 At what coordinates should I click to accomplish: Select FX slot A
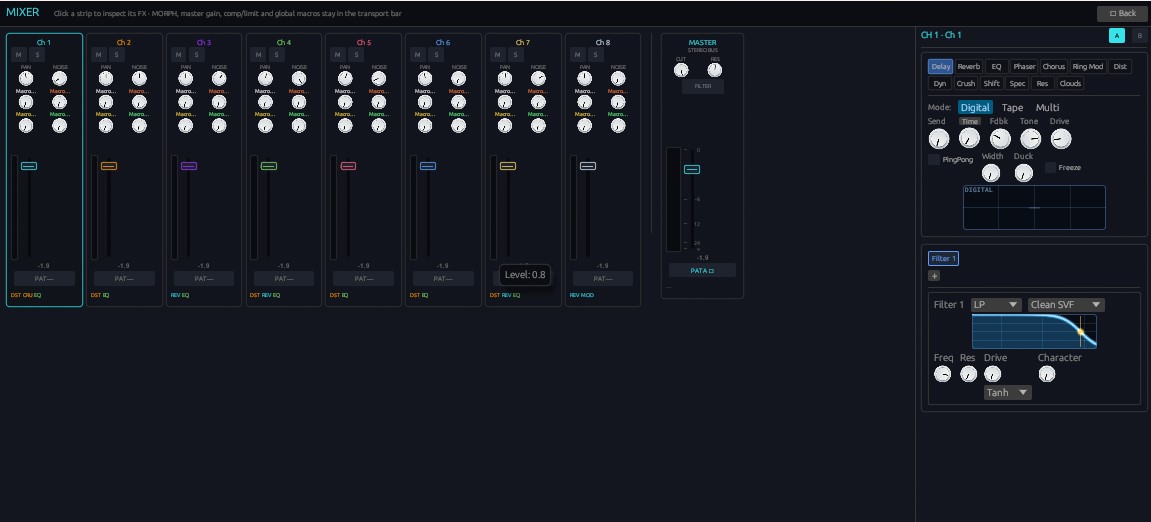[1116, 35]
